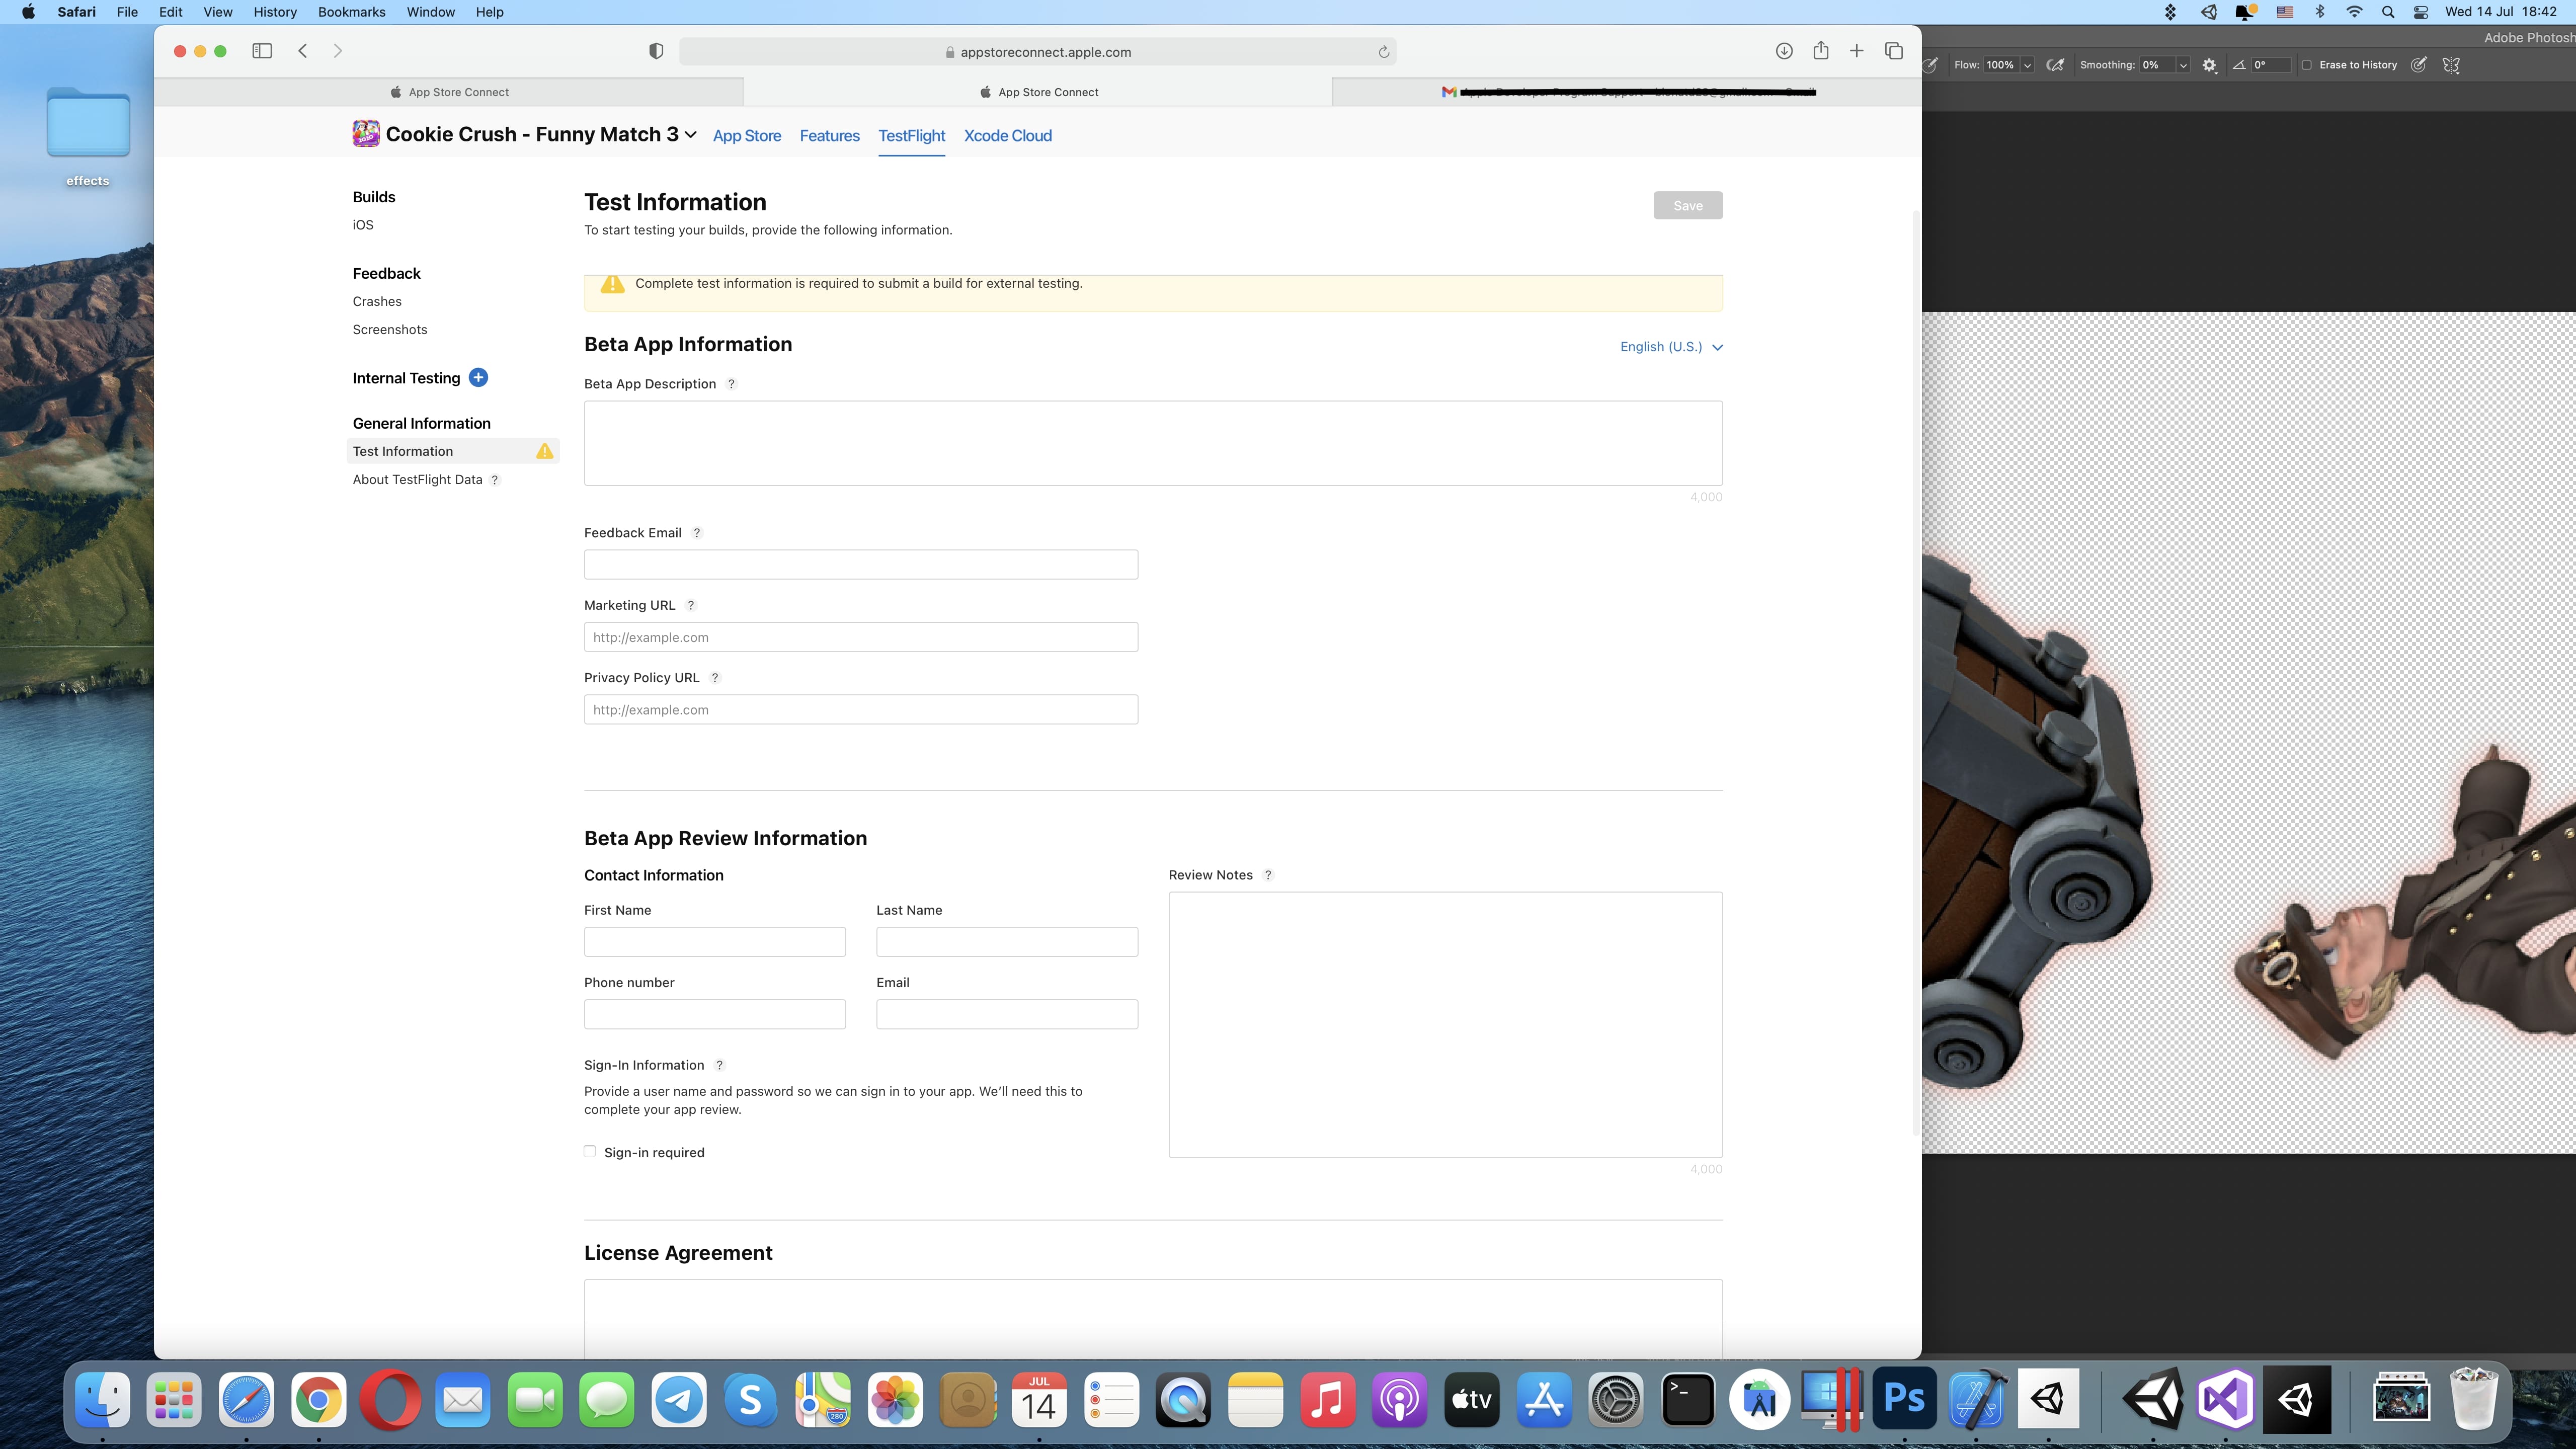Click the Share icon in Safari toolbar
This screenshot has height=1449, width=2576.
coord(1820,51)
